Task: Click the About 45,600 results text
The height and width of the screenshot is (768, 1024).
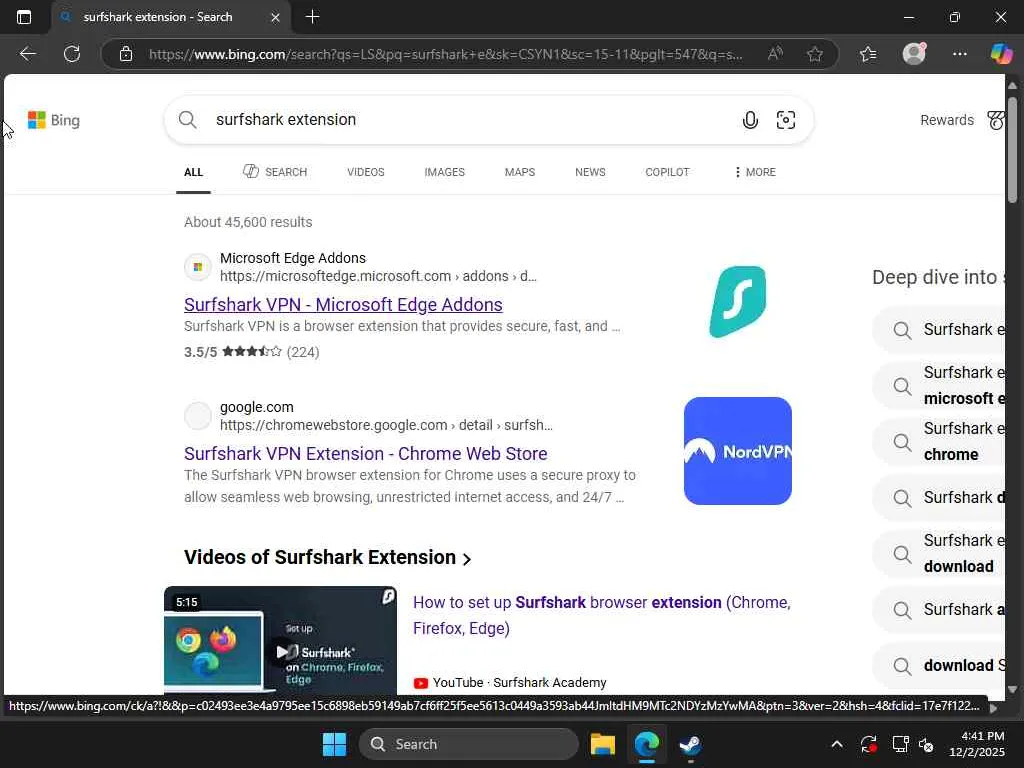Action: pos(248,222)
